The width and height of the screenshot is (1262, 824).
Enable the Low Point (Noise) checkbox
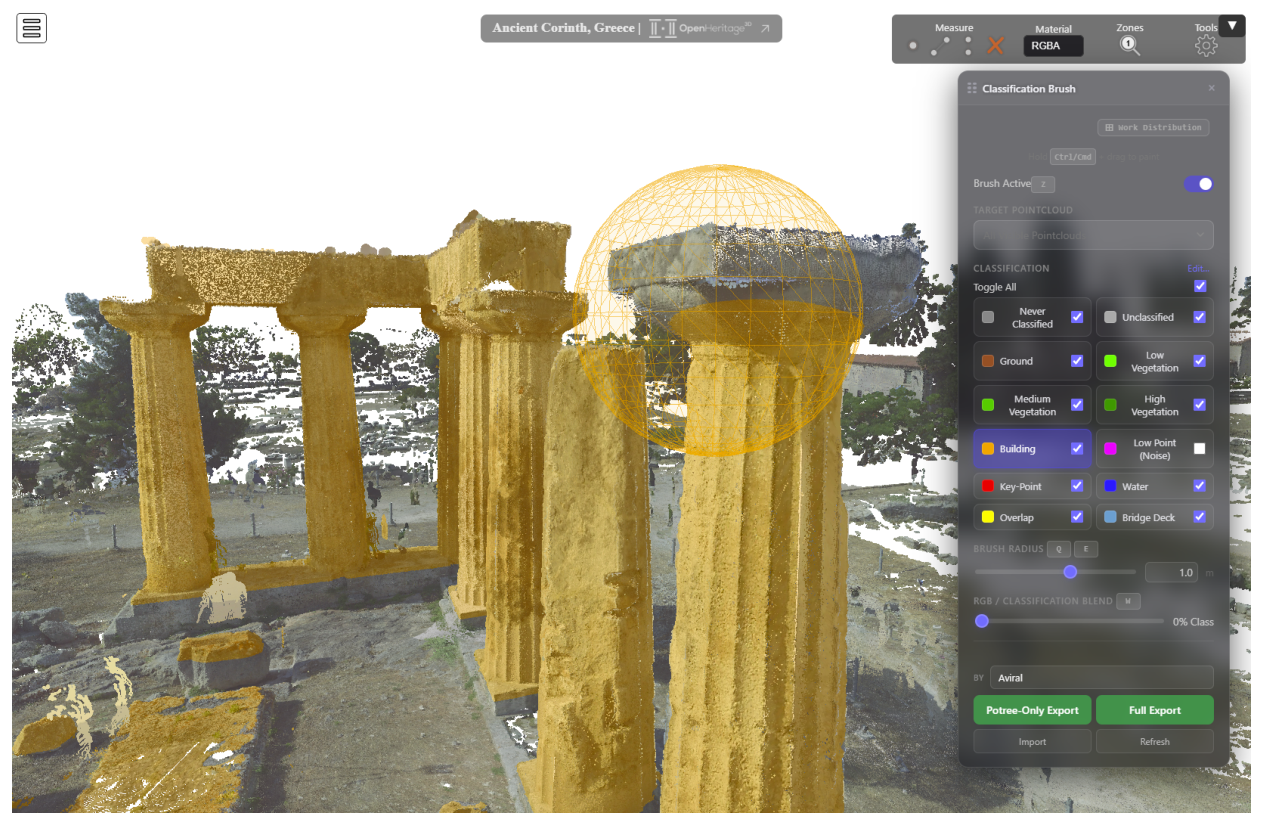click(1199, 449)
